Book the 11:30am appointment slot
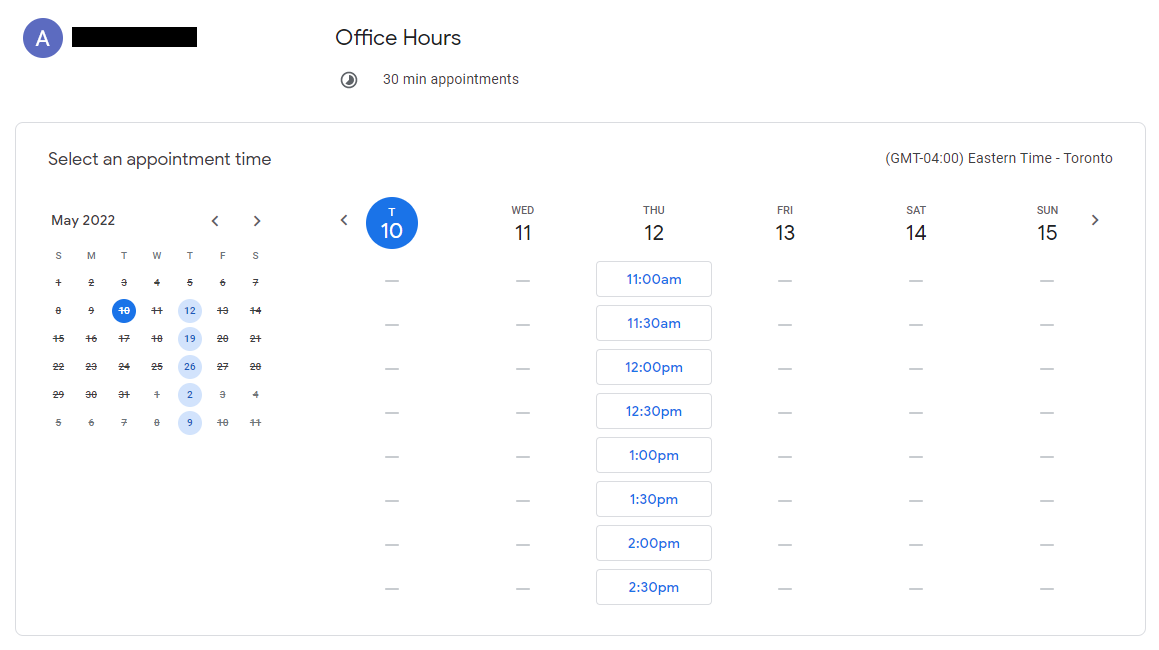 coord(654,323)
